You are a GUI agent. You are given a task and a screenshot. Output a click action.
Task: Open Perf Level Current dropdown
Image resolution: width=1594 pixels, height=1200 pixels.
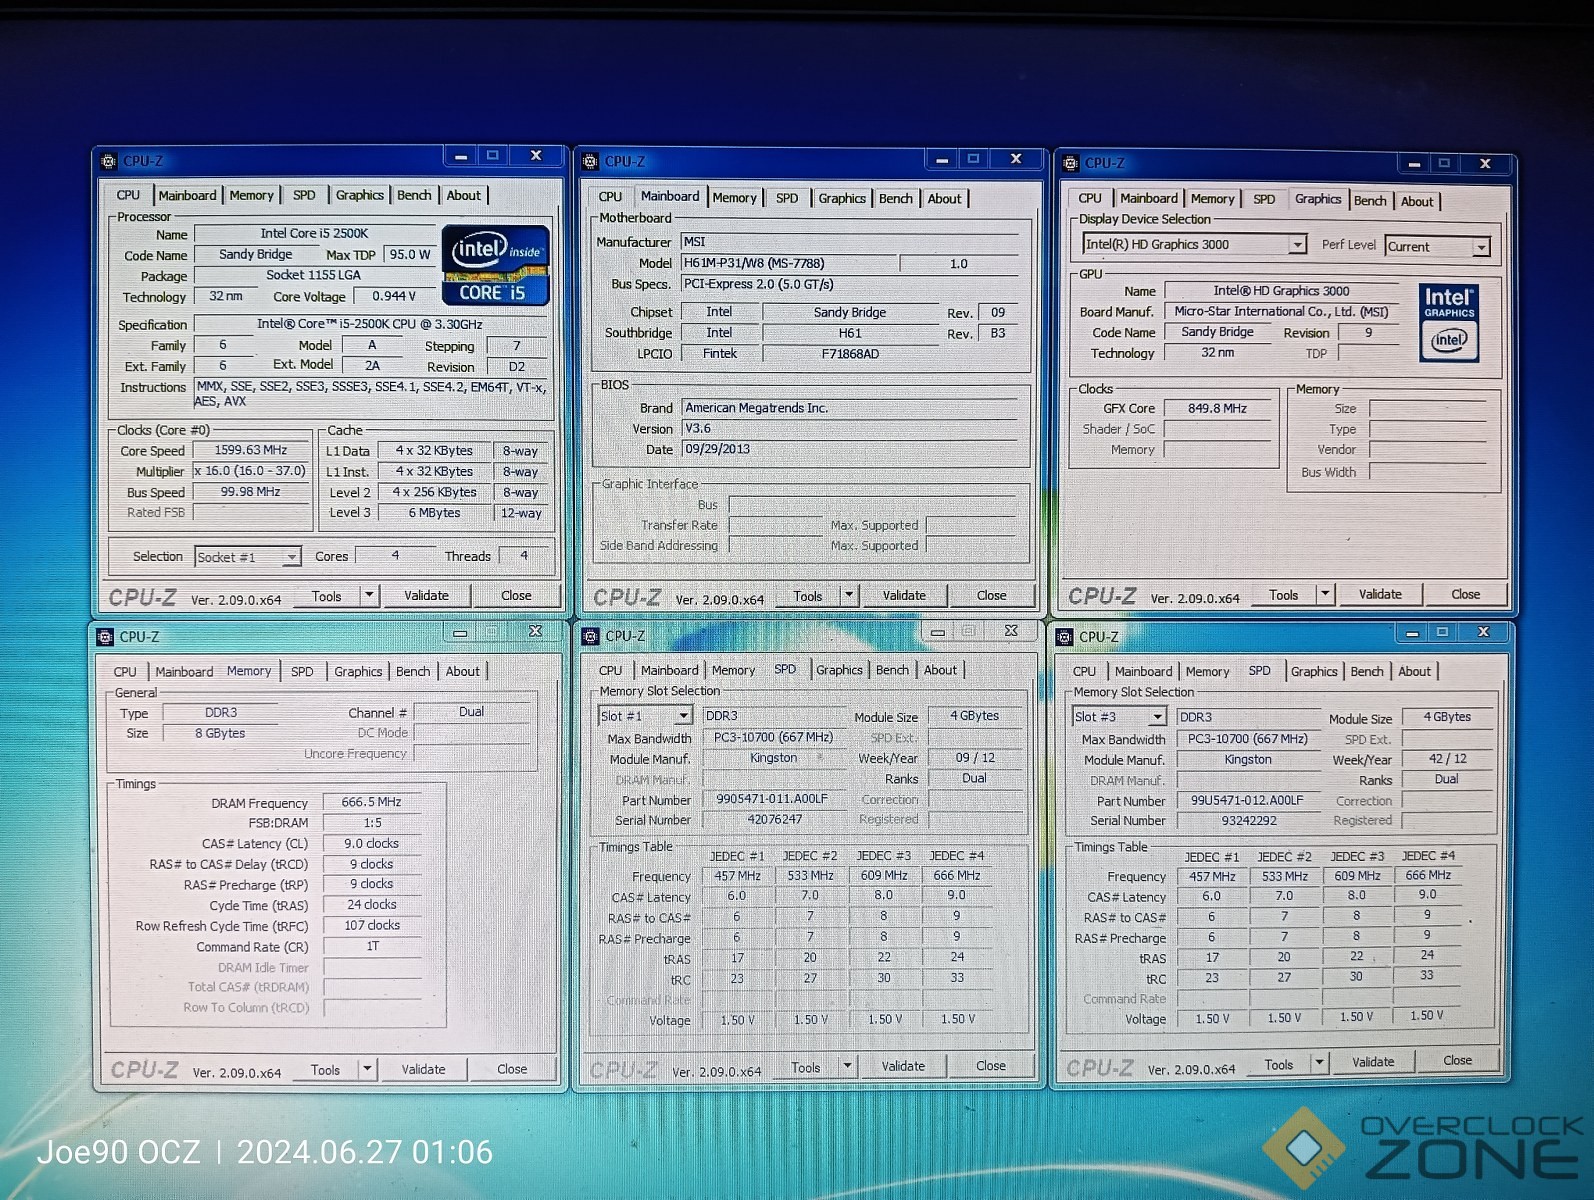[1481, 247]
